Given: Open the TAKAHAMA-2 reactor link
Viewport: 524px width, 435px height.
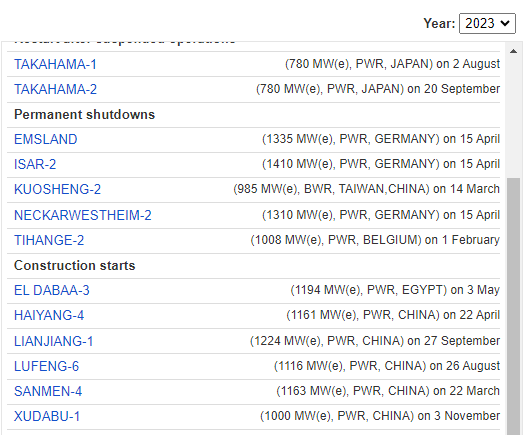Looking at the screenshot, I should pos(55,89).
